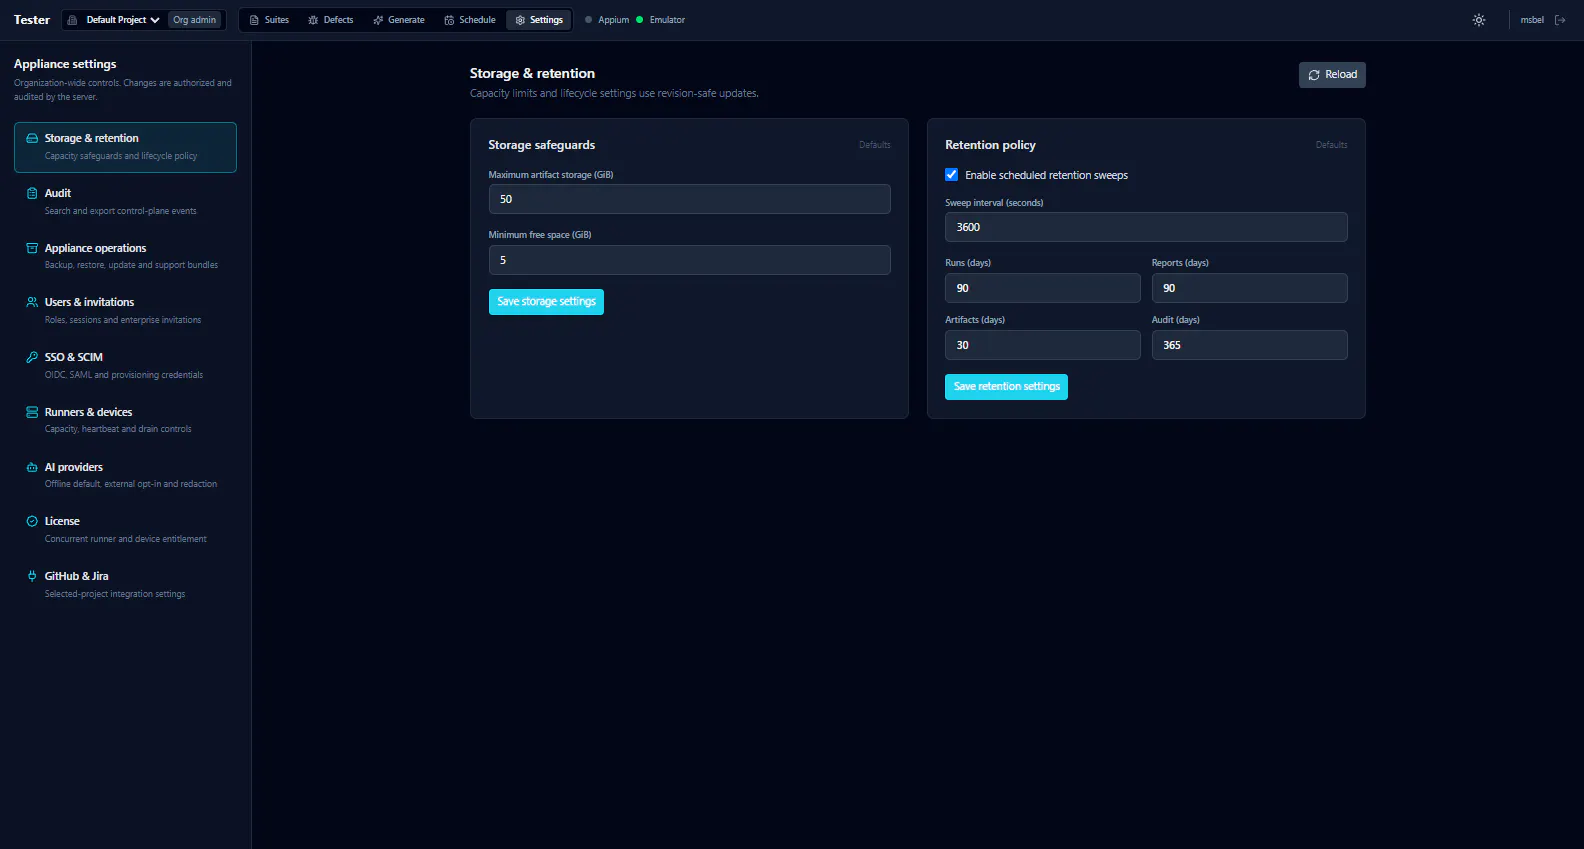Click the Appium status label
This screenshot has height=849, width=1584.
click(x=614, y=20)
